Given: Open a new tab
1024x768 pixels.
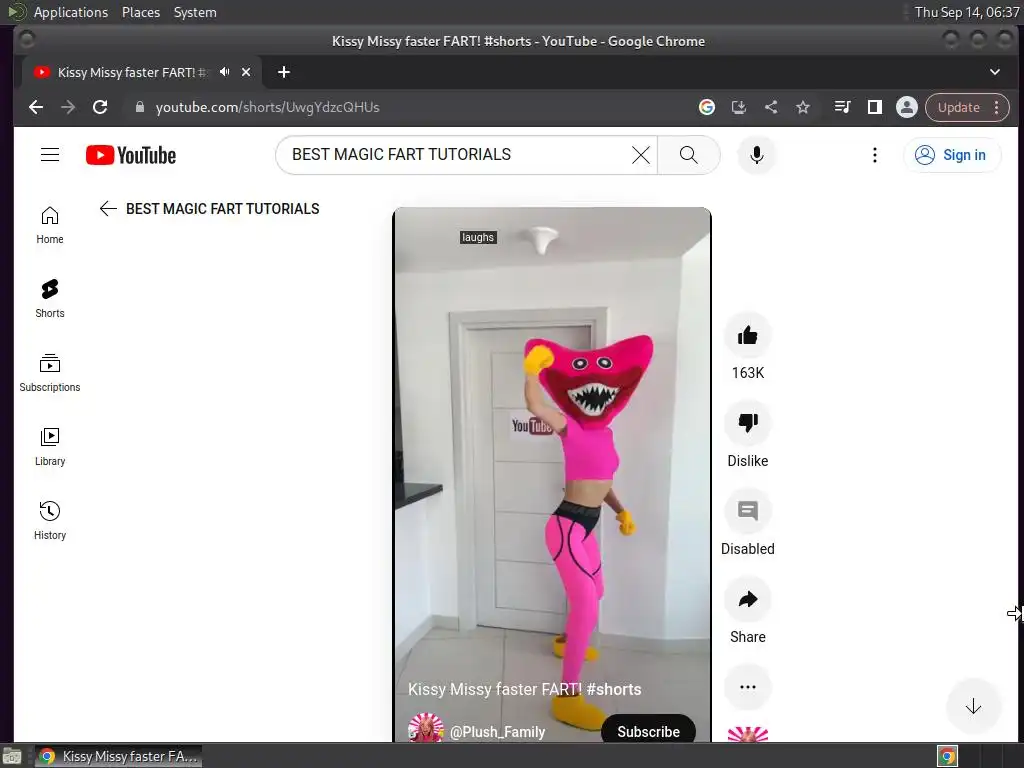Looking at the screenshot, I should click(283, 72).
